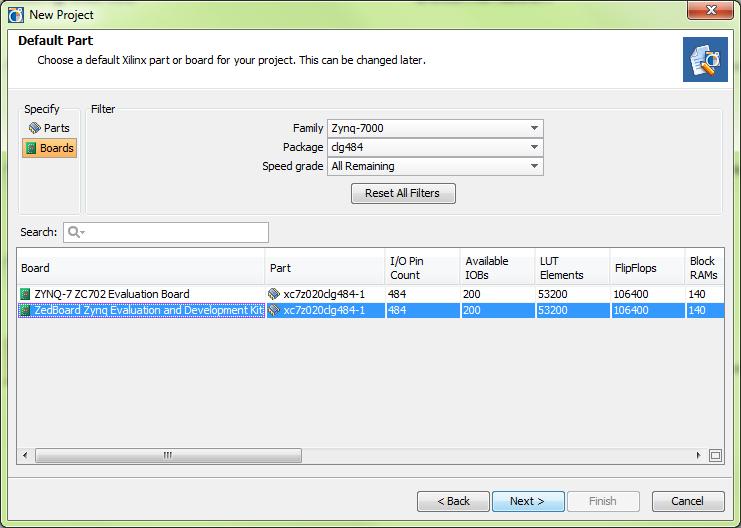Image resolution: width=741 pixels, height=528 pixels.
Task: Sort by the Board column header
Action: point(141,268)
